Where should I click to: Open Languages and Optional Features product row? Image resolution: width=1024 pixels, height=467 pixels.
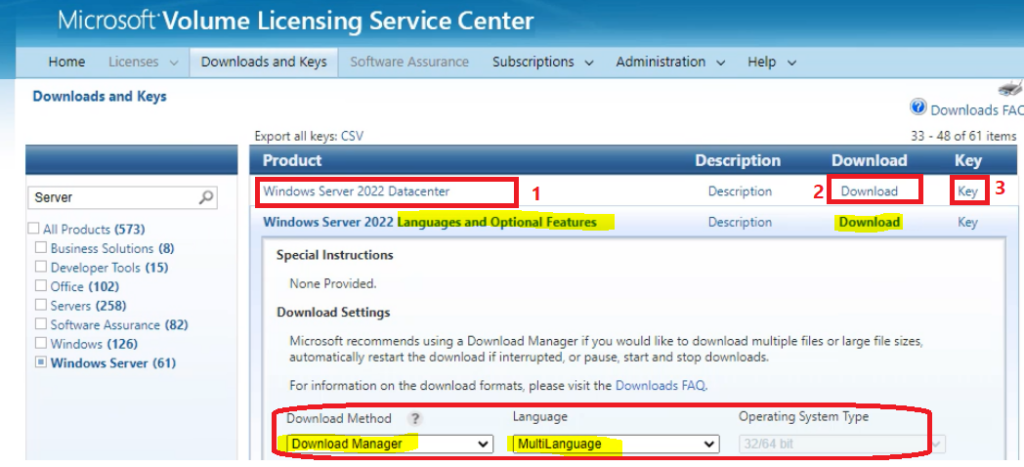[x=430, y=222]
